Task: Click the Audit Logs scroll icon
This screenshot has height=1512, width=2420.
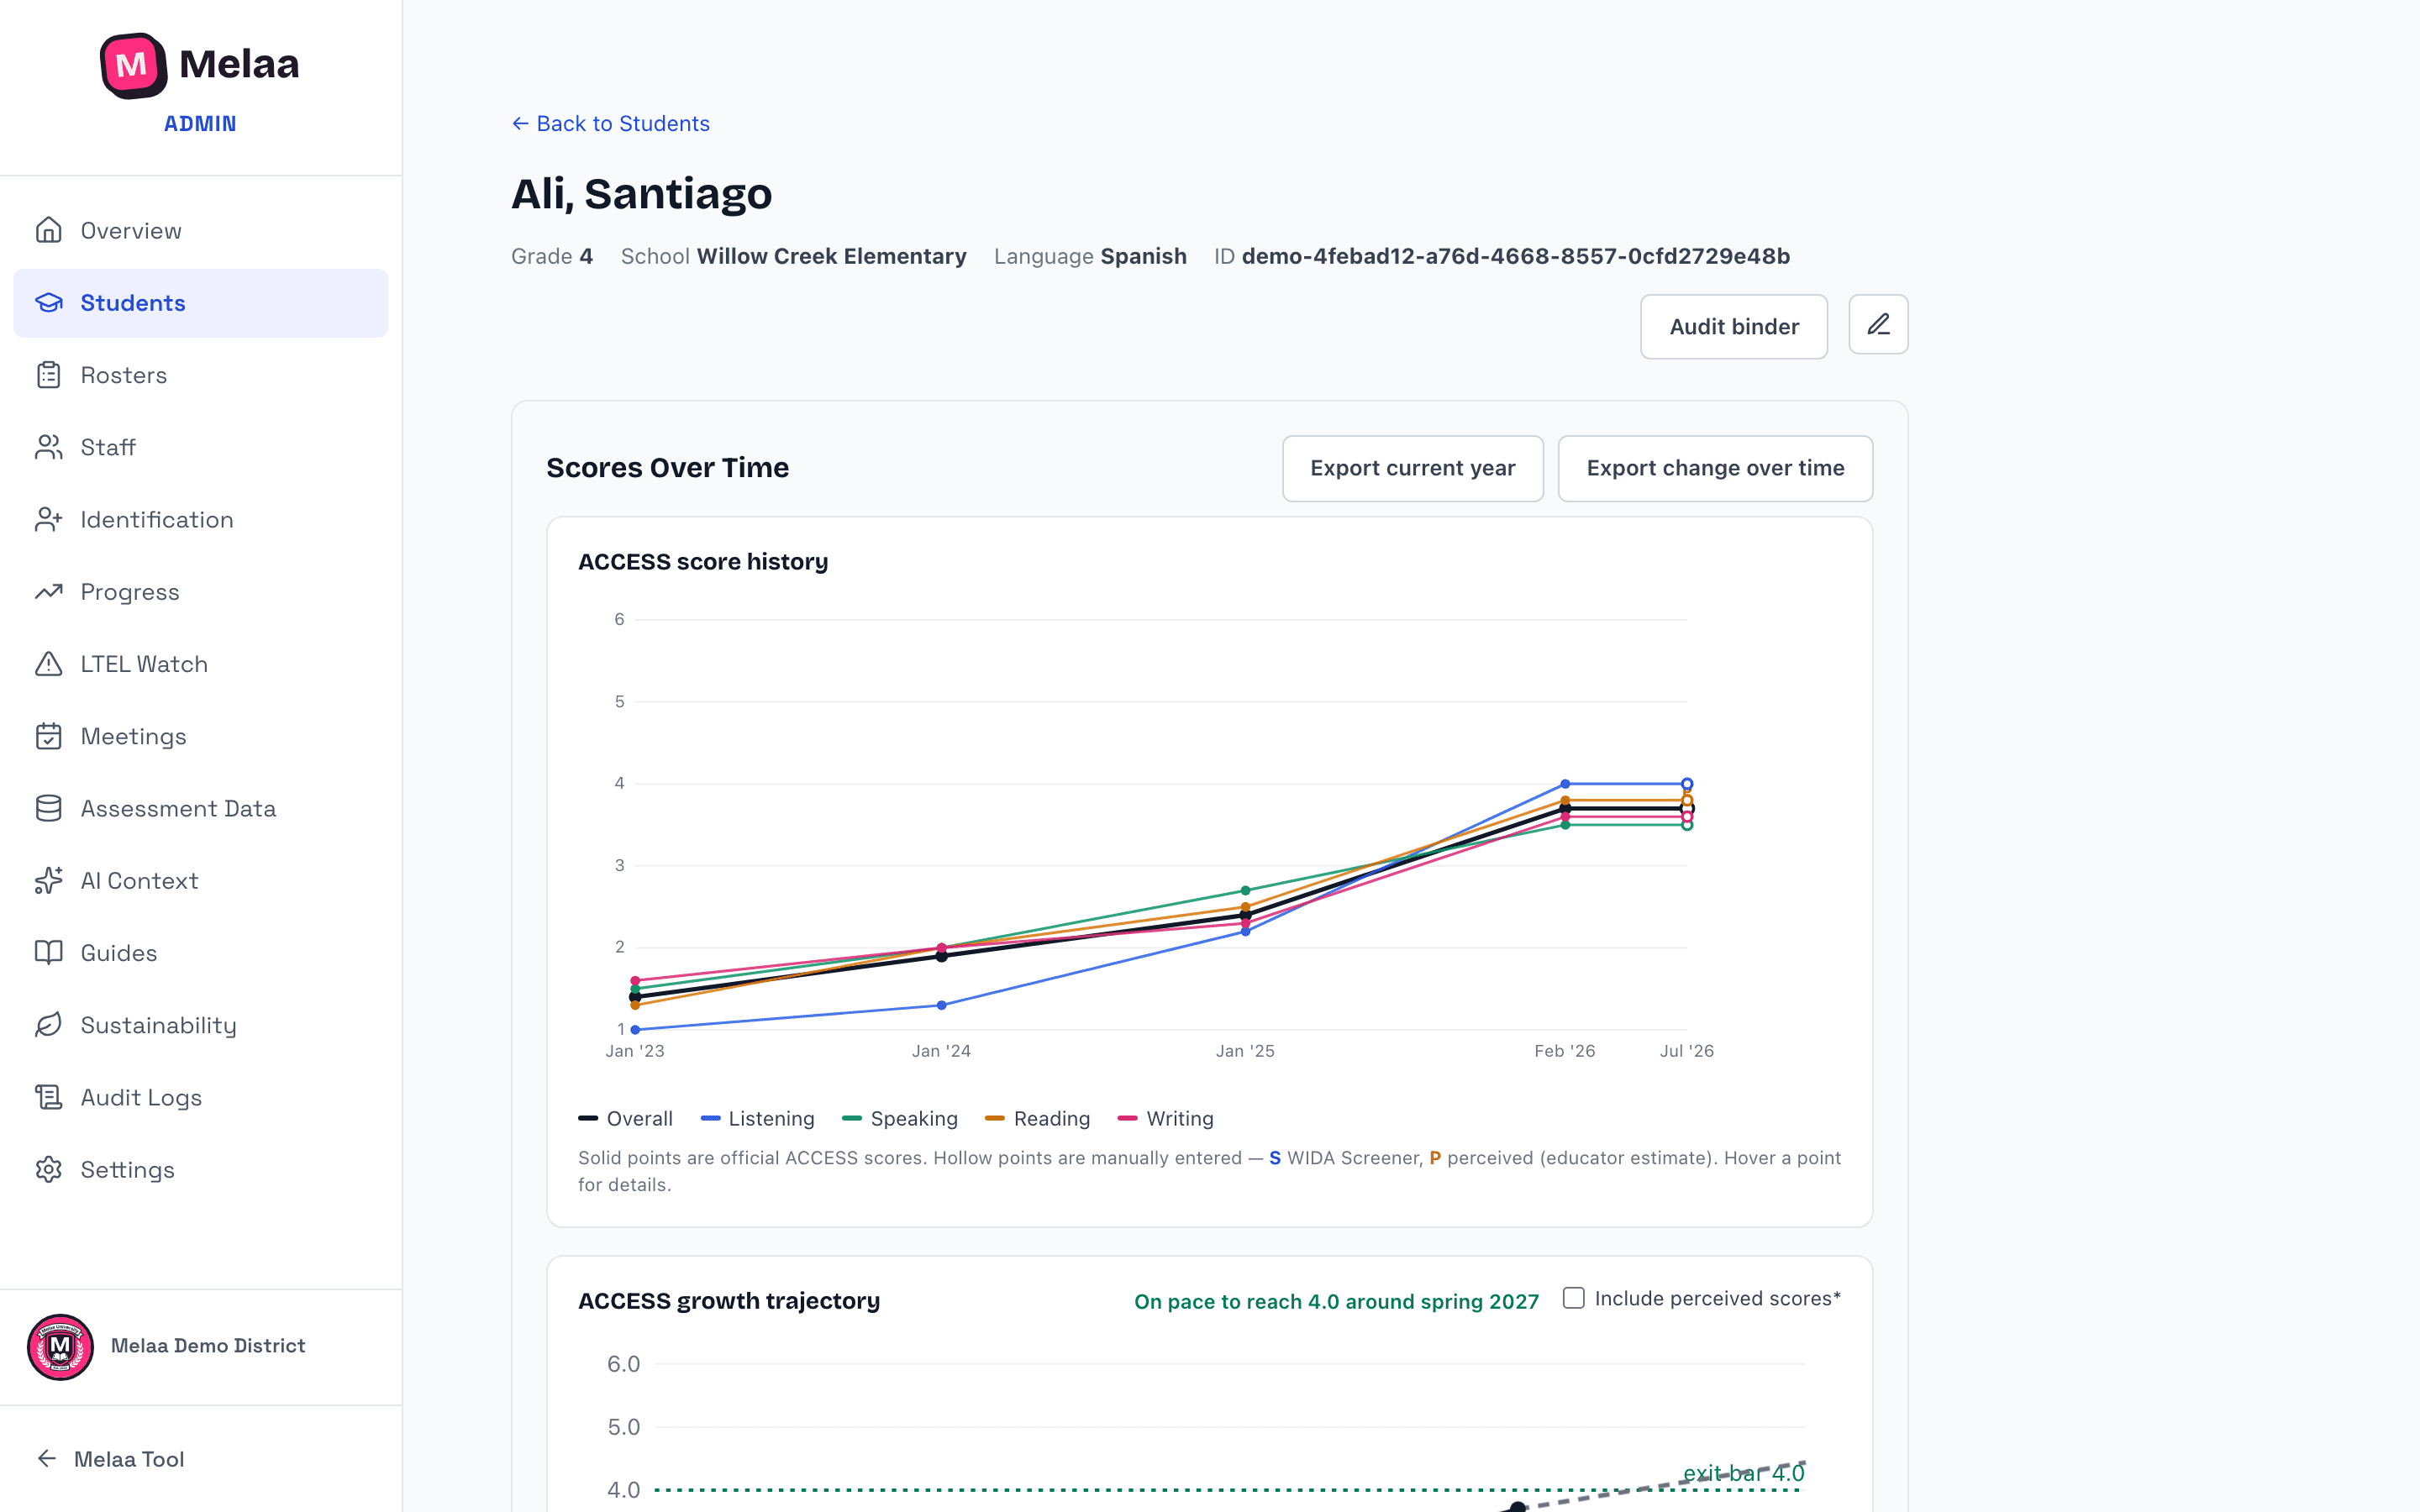Action: [x=48, y=1097]
